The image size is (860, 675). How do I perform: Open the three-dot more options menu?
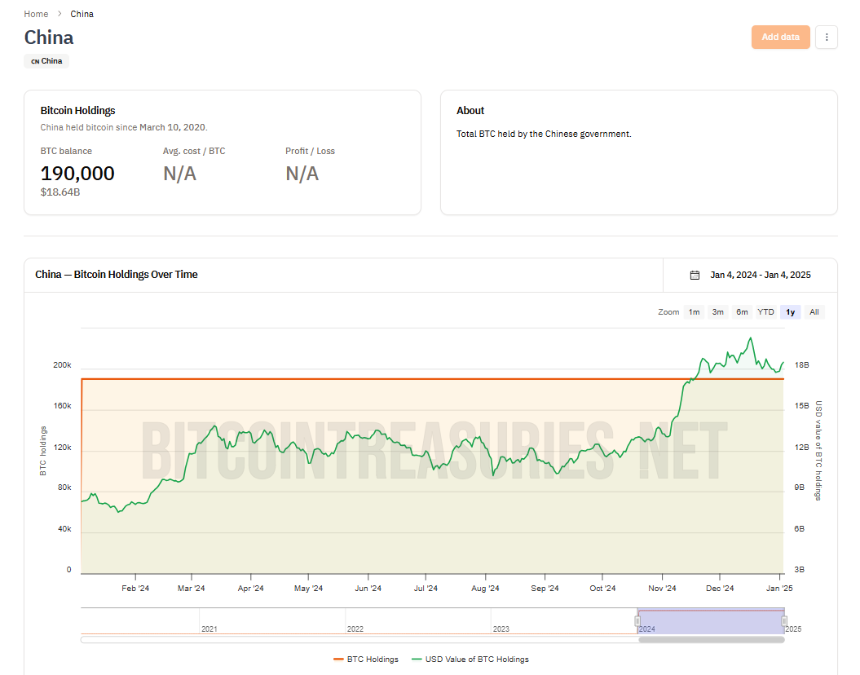pos(826,37)
